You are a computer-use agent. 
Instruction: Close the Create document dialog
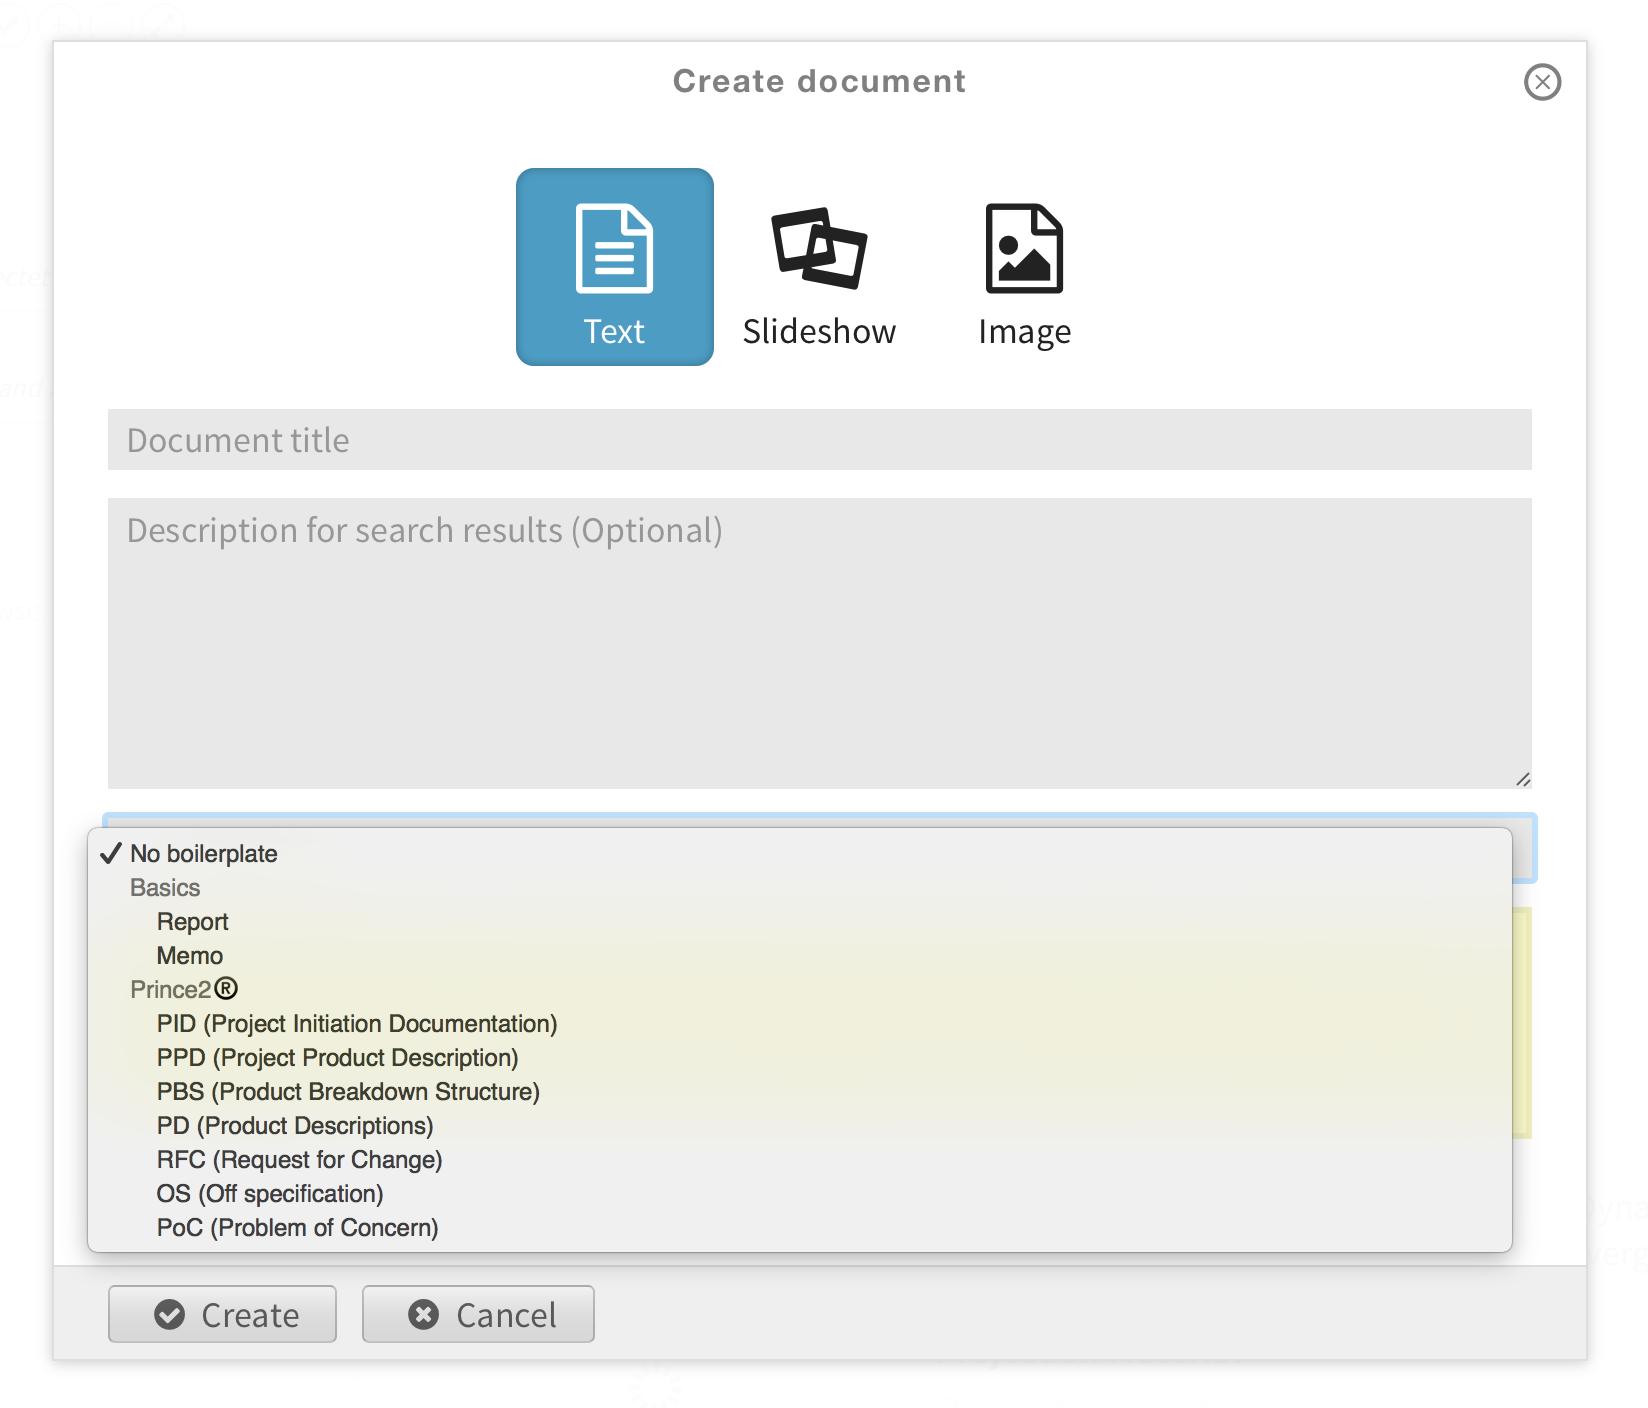1542,82
